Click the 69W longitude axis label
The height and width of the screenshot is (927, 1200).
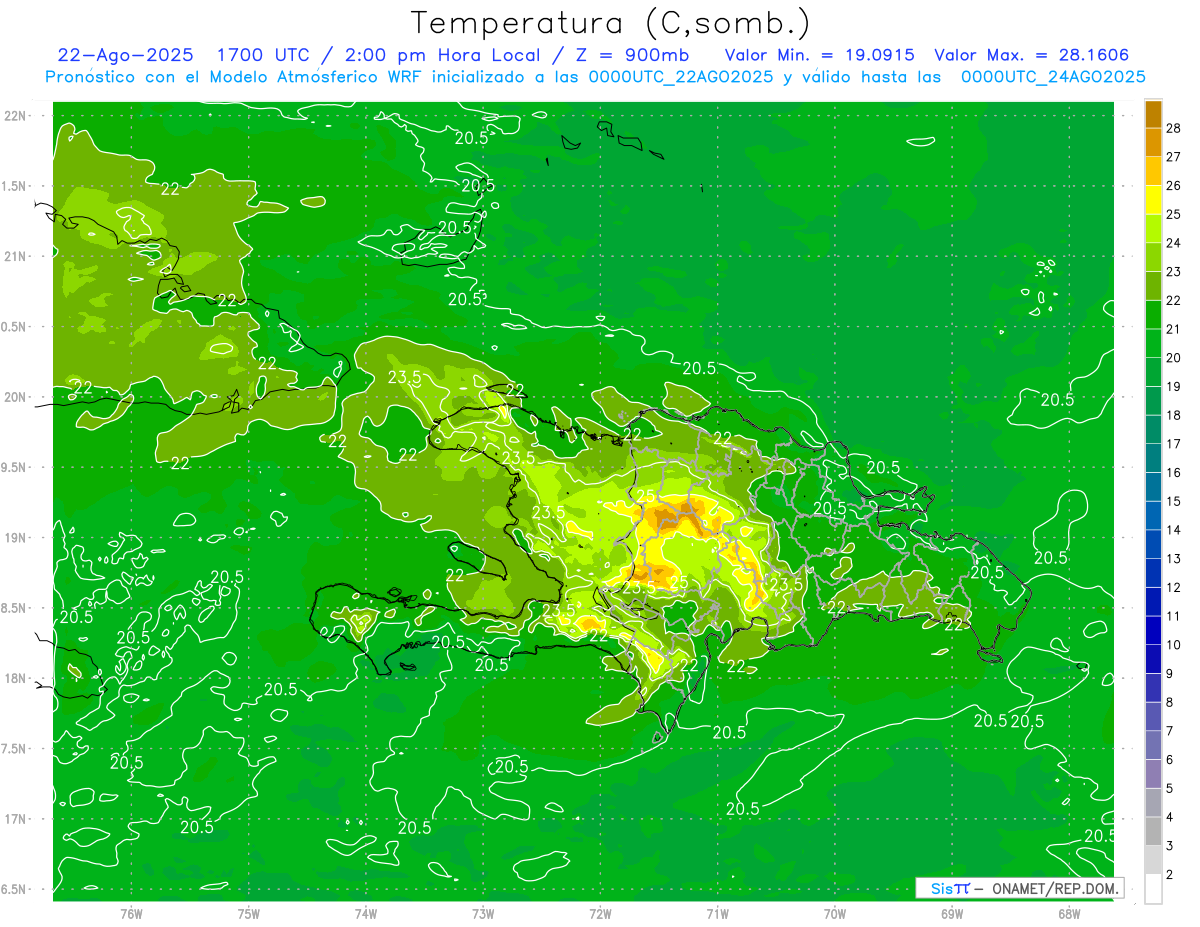[952, 914]
